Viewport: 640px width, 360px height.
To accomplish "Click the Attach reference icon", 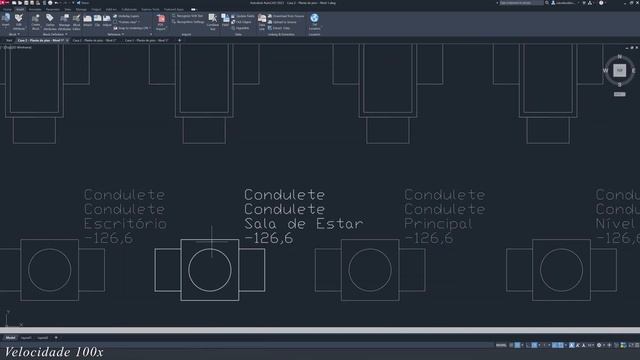I will click(87, 20).
